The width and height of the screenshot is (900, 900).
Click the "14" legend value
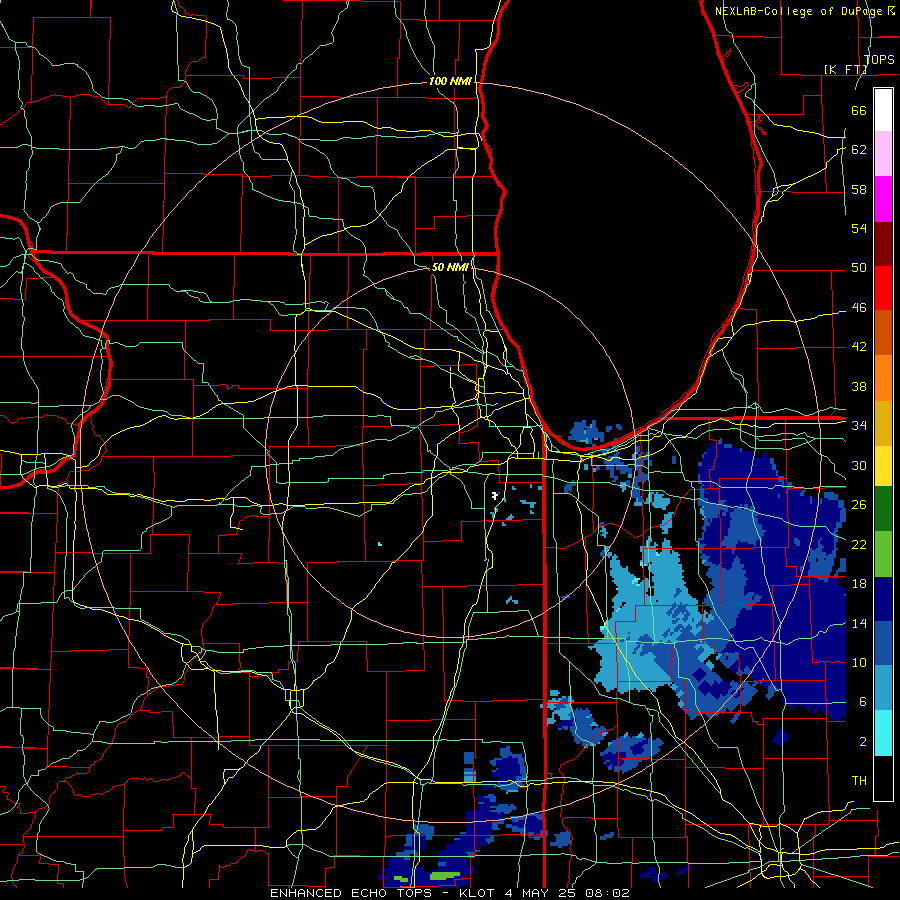(859, 623)
